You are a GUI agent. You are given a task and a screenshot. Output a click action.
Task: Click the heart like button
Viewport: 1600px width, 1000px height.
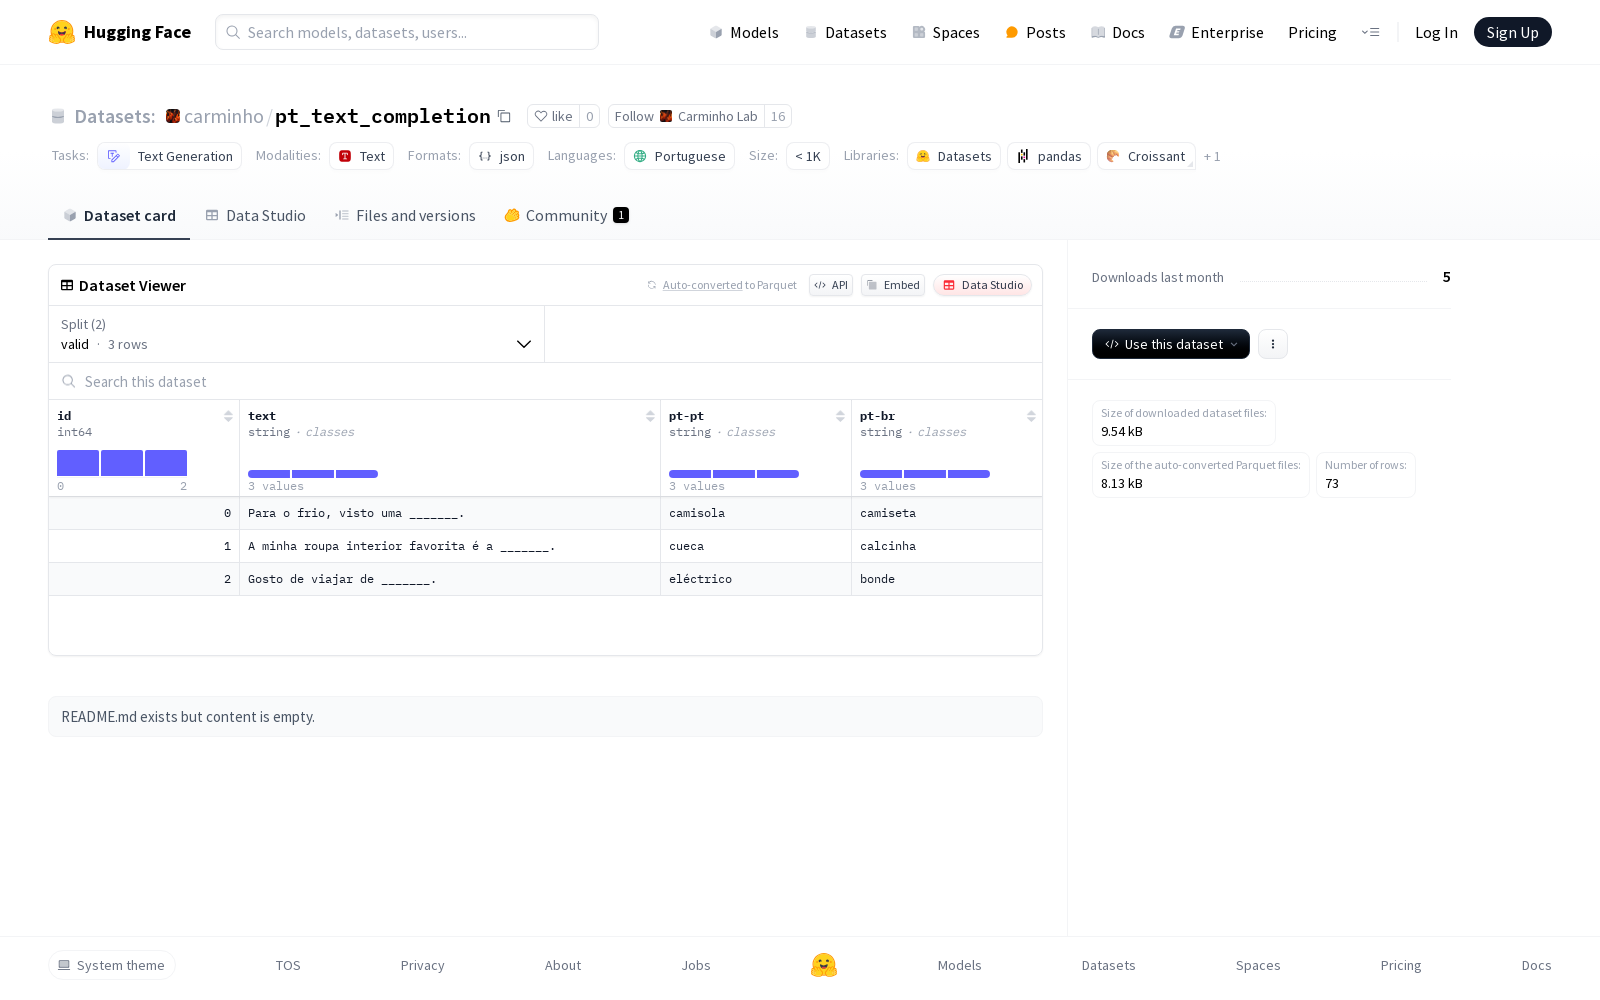click(x=553, y=116)
